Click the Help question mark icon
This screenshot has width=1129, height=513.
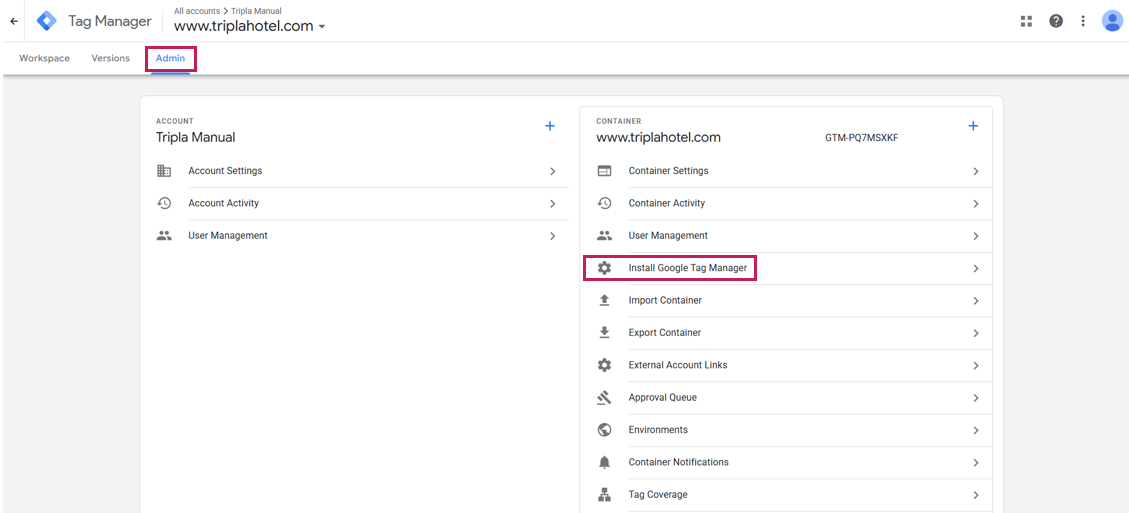pos(1056,21)
